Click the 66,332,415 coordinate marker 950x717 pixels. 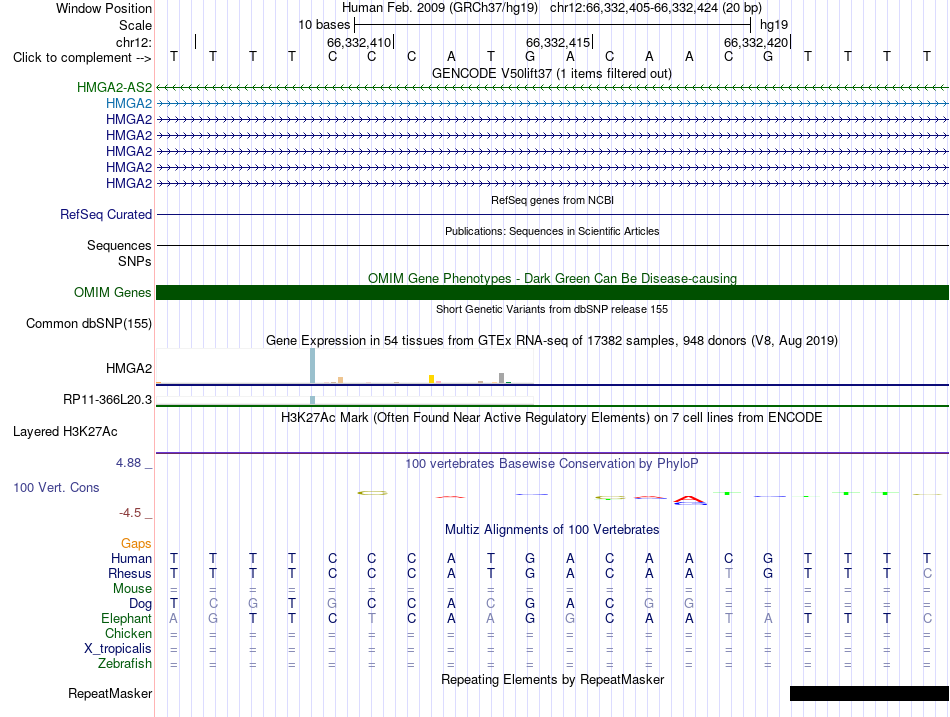point(559,42)
